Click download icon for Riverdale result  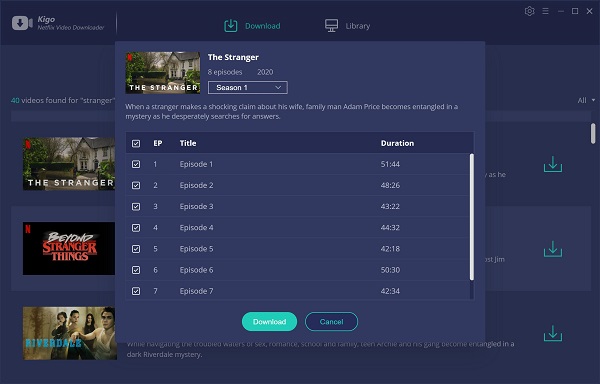point(553,334)
